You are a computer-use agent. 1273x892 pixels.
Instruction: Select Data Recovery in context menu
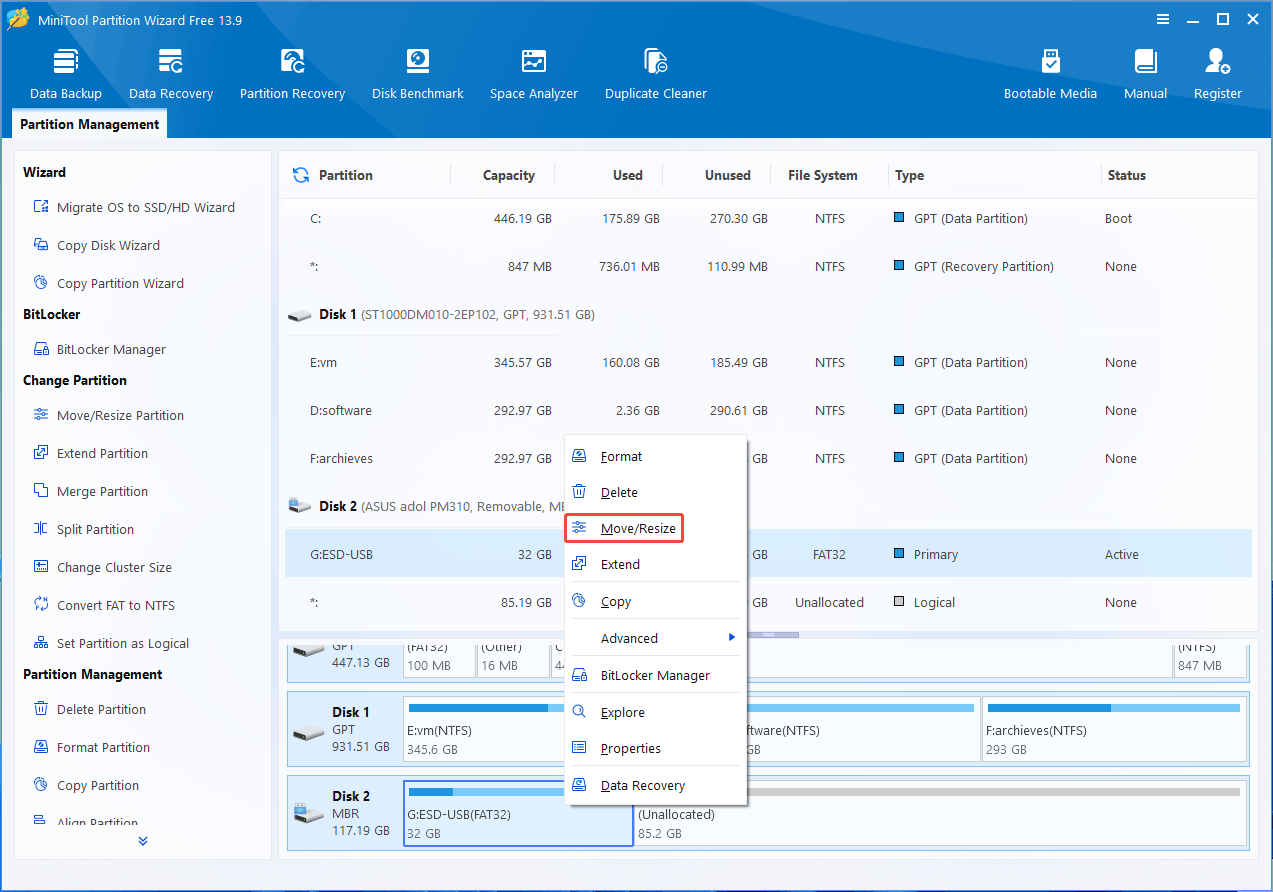[x=656, y=786]
